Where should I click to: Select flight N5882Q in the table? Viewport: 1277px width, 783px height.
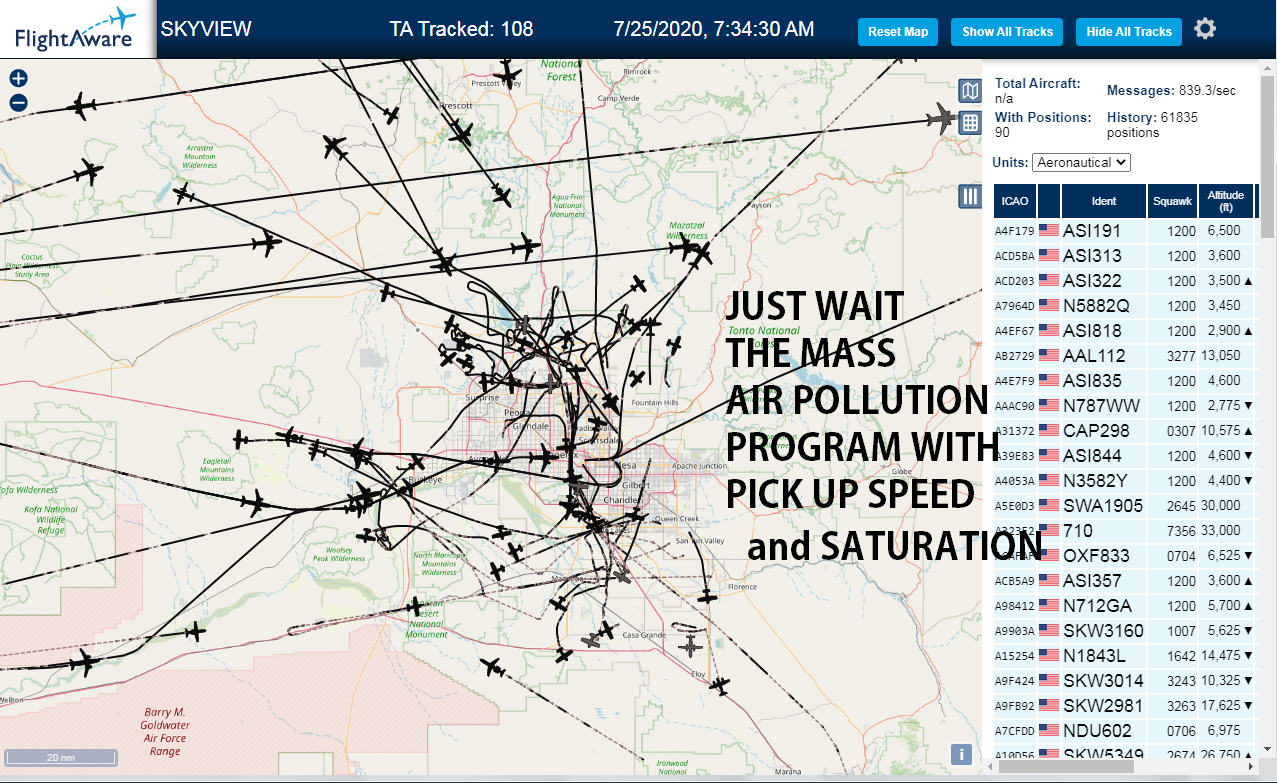[1096, 306]
